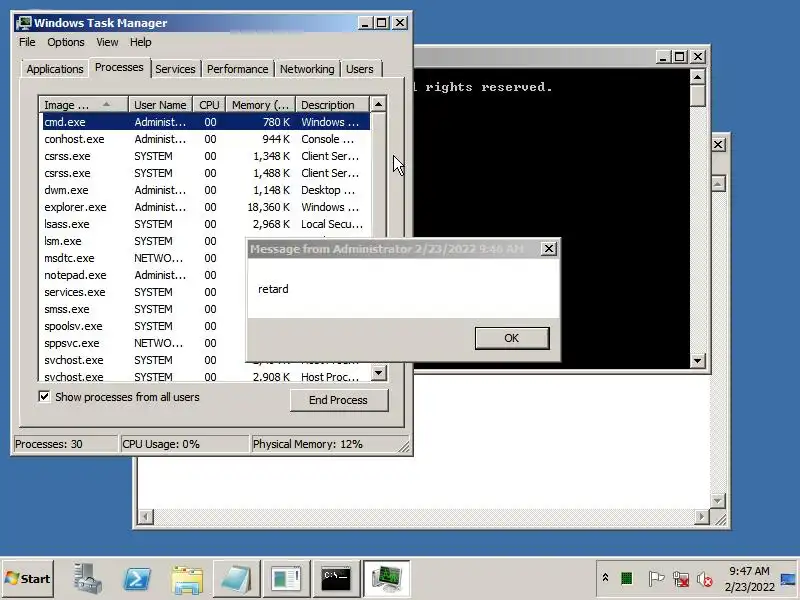Click the network status tray icon
Viewport: 800px width, 600px height.
(681, 579)
